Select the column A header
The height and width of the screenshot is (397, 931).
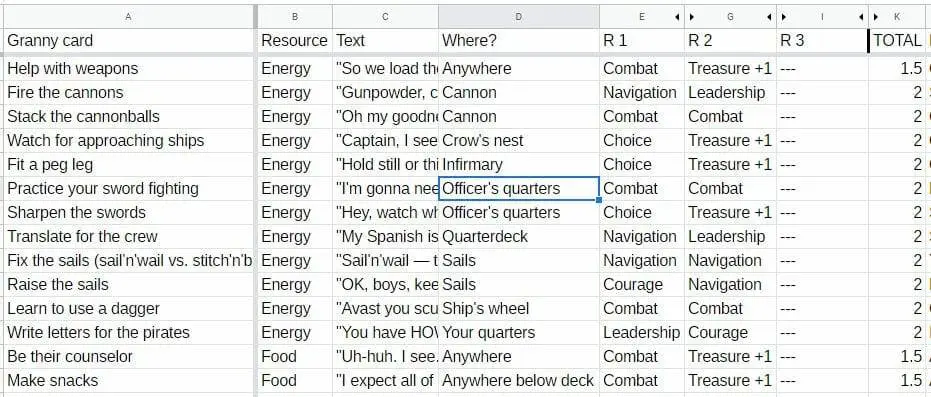tap(129, 17)
